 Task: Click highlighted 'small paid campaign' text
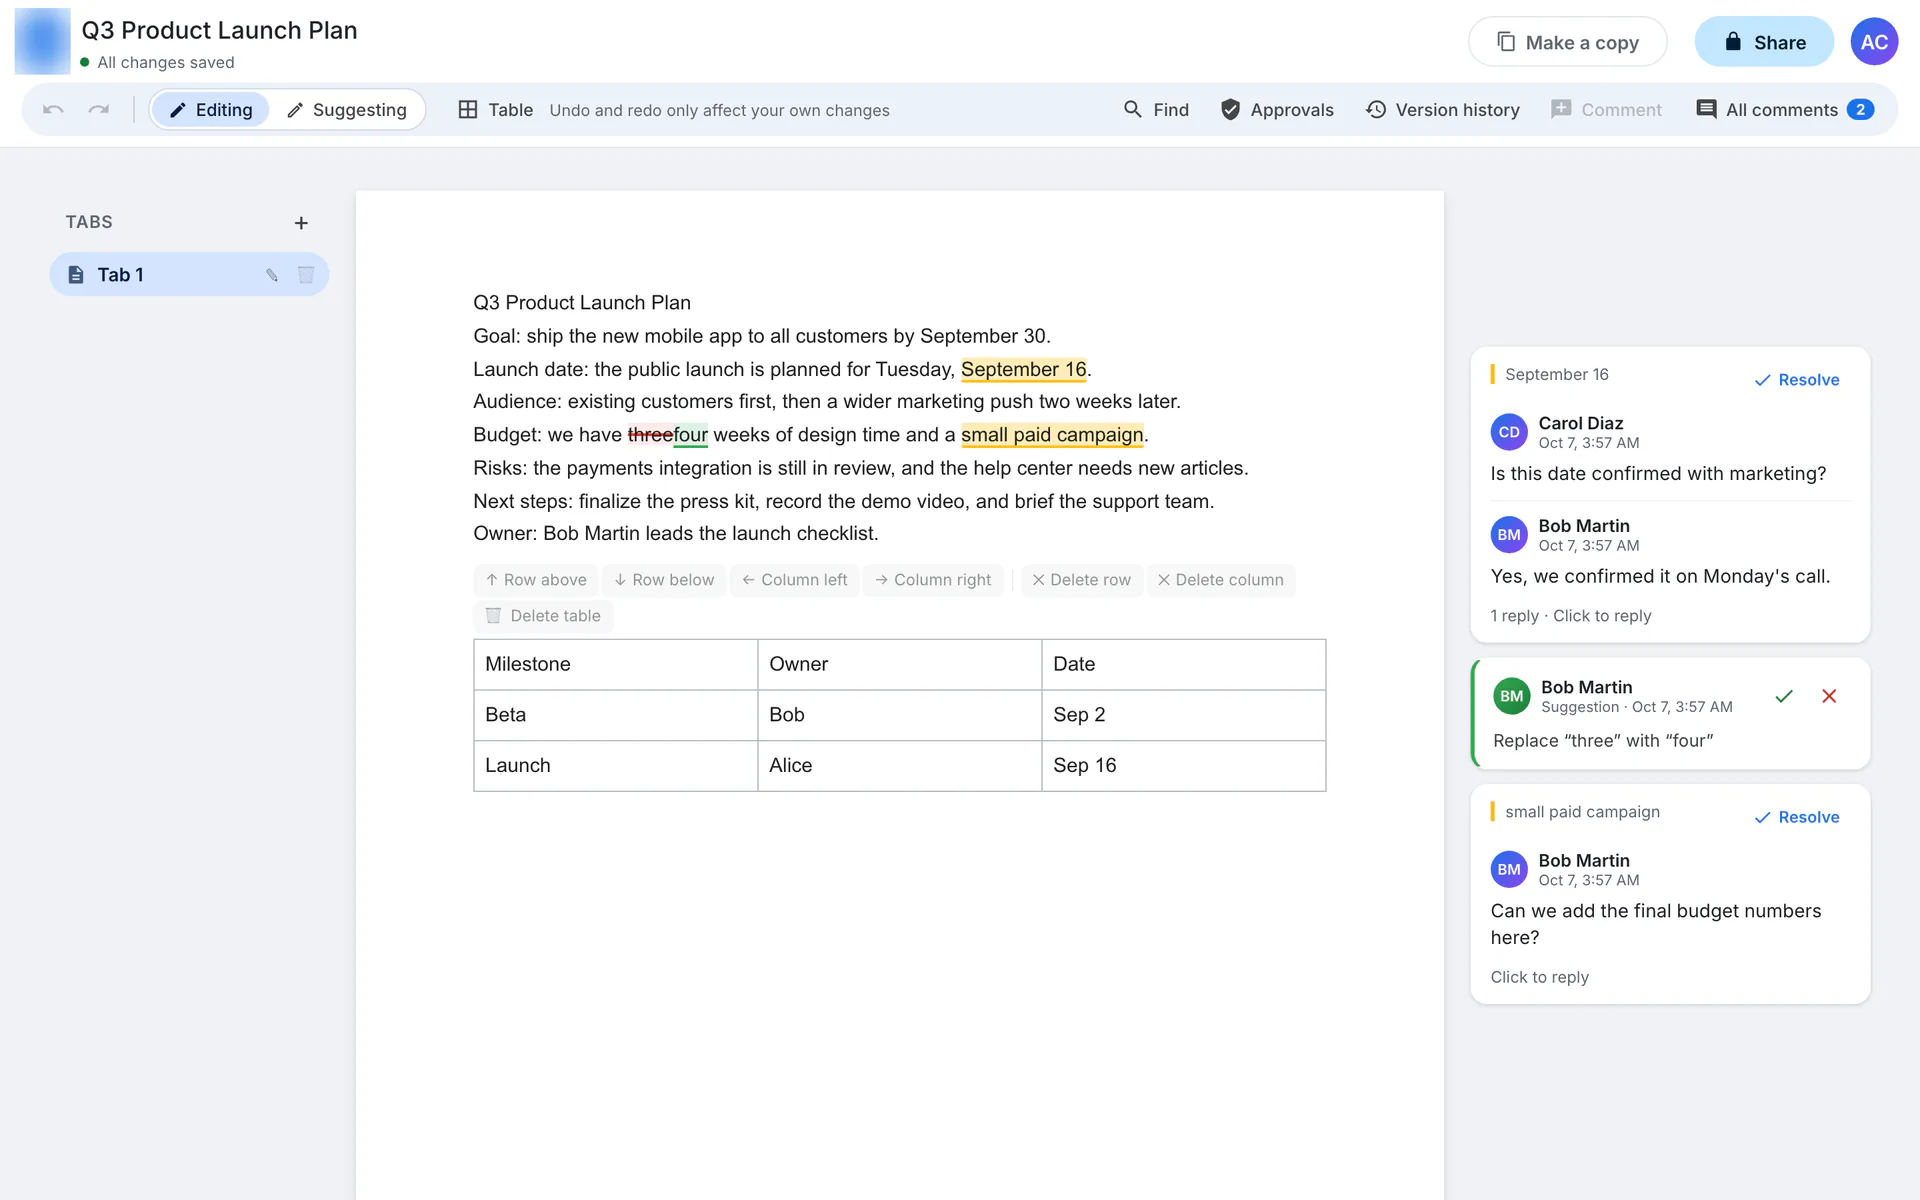pos(1052,435)
